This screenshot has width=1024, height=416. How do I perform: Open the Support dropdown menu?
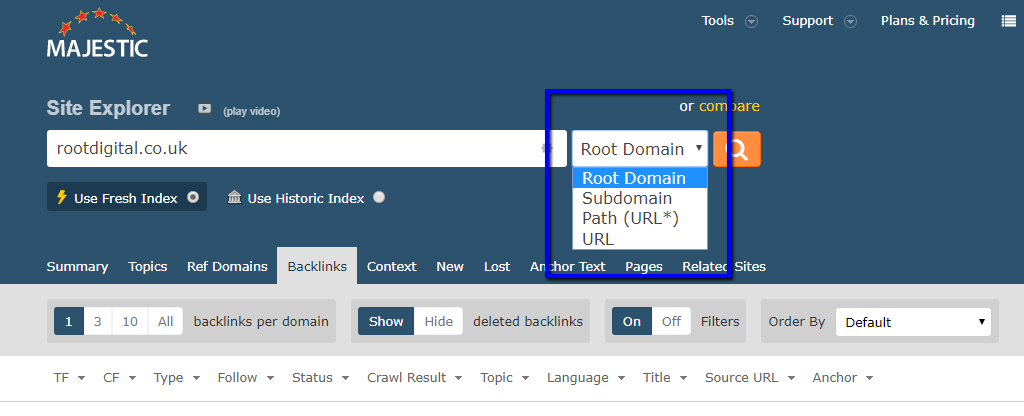pyautogui.click(x=819, y=21)
